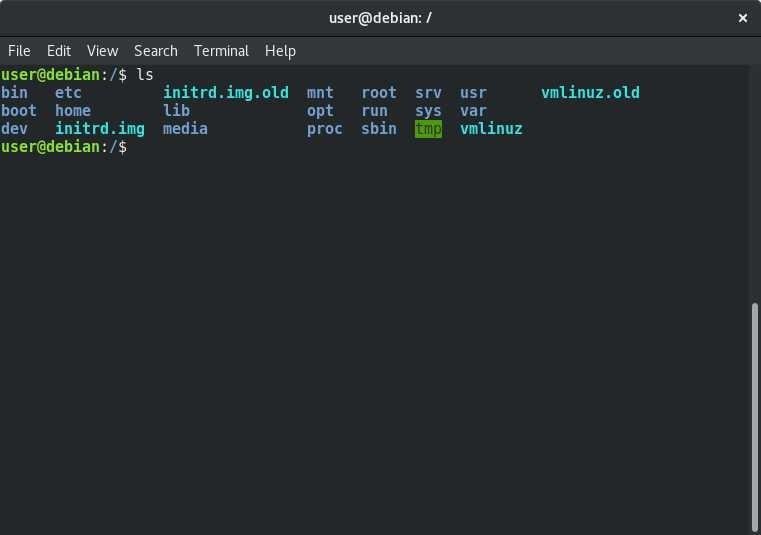This screenshot has width=761, height=535.
Task: Click the vertical scrollbar thumb
Action: pos(754,418)
